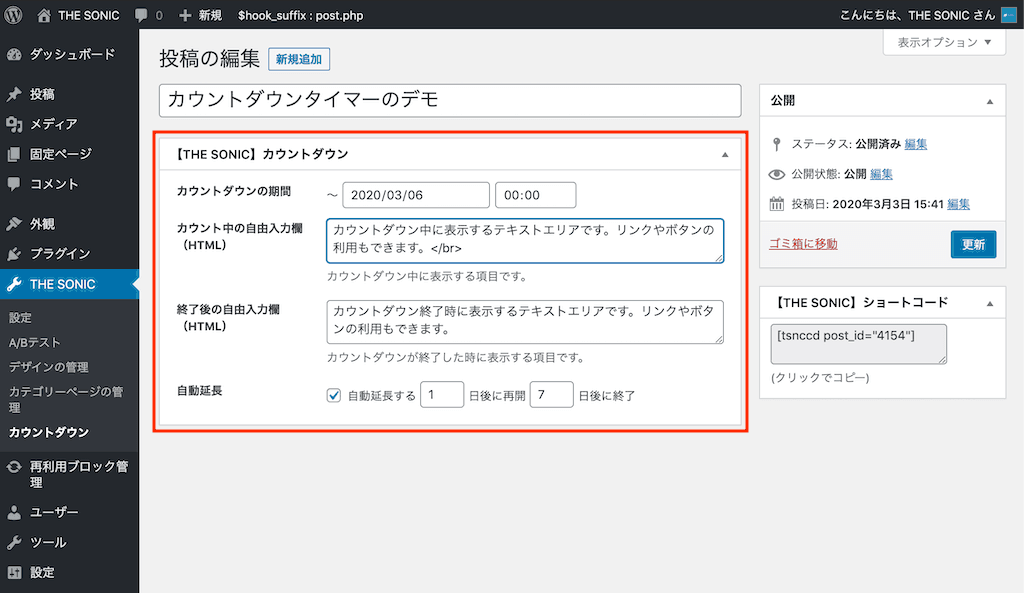This screenshot has width=1024, height=593.
Task: Open the A/Bテスト submenu item
Action: [x=35, y=342]
